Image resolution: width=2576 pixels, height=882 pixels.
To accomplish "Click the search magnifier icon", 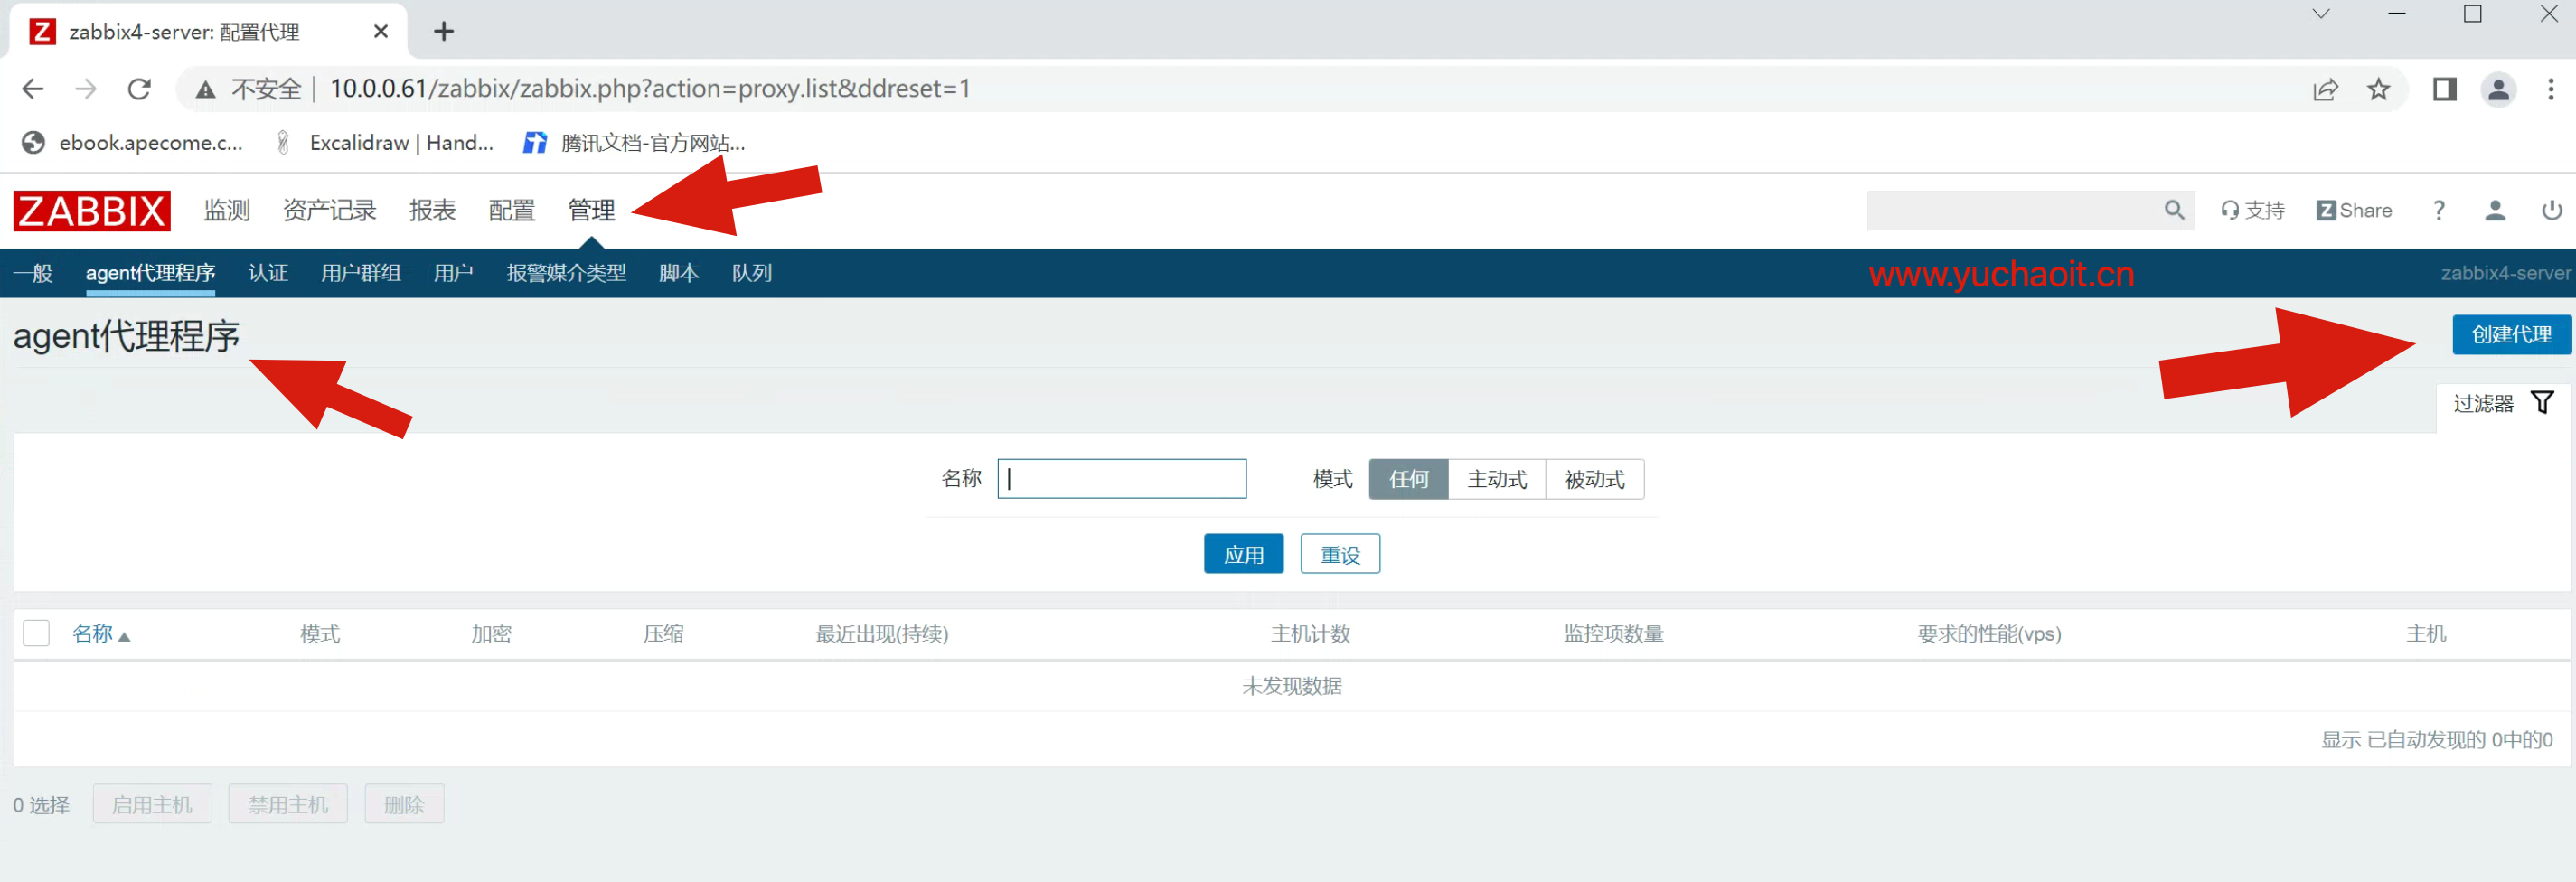I will [2173, 211].
